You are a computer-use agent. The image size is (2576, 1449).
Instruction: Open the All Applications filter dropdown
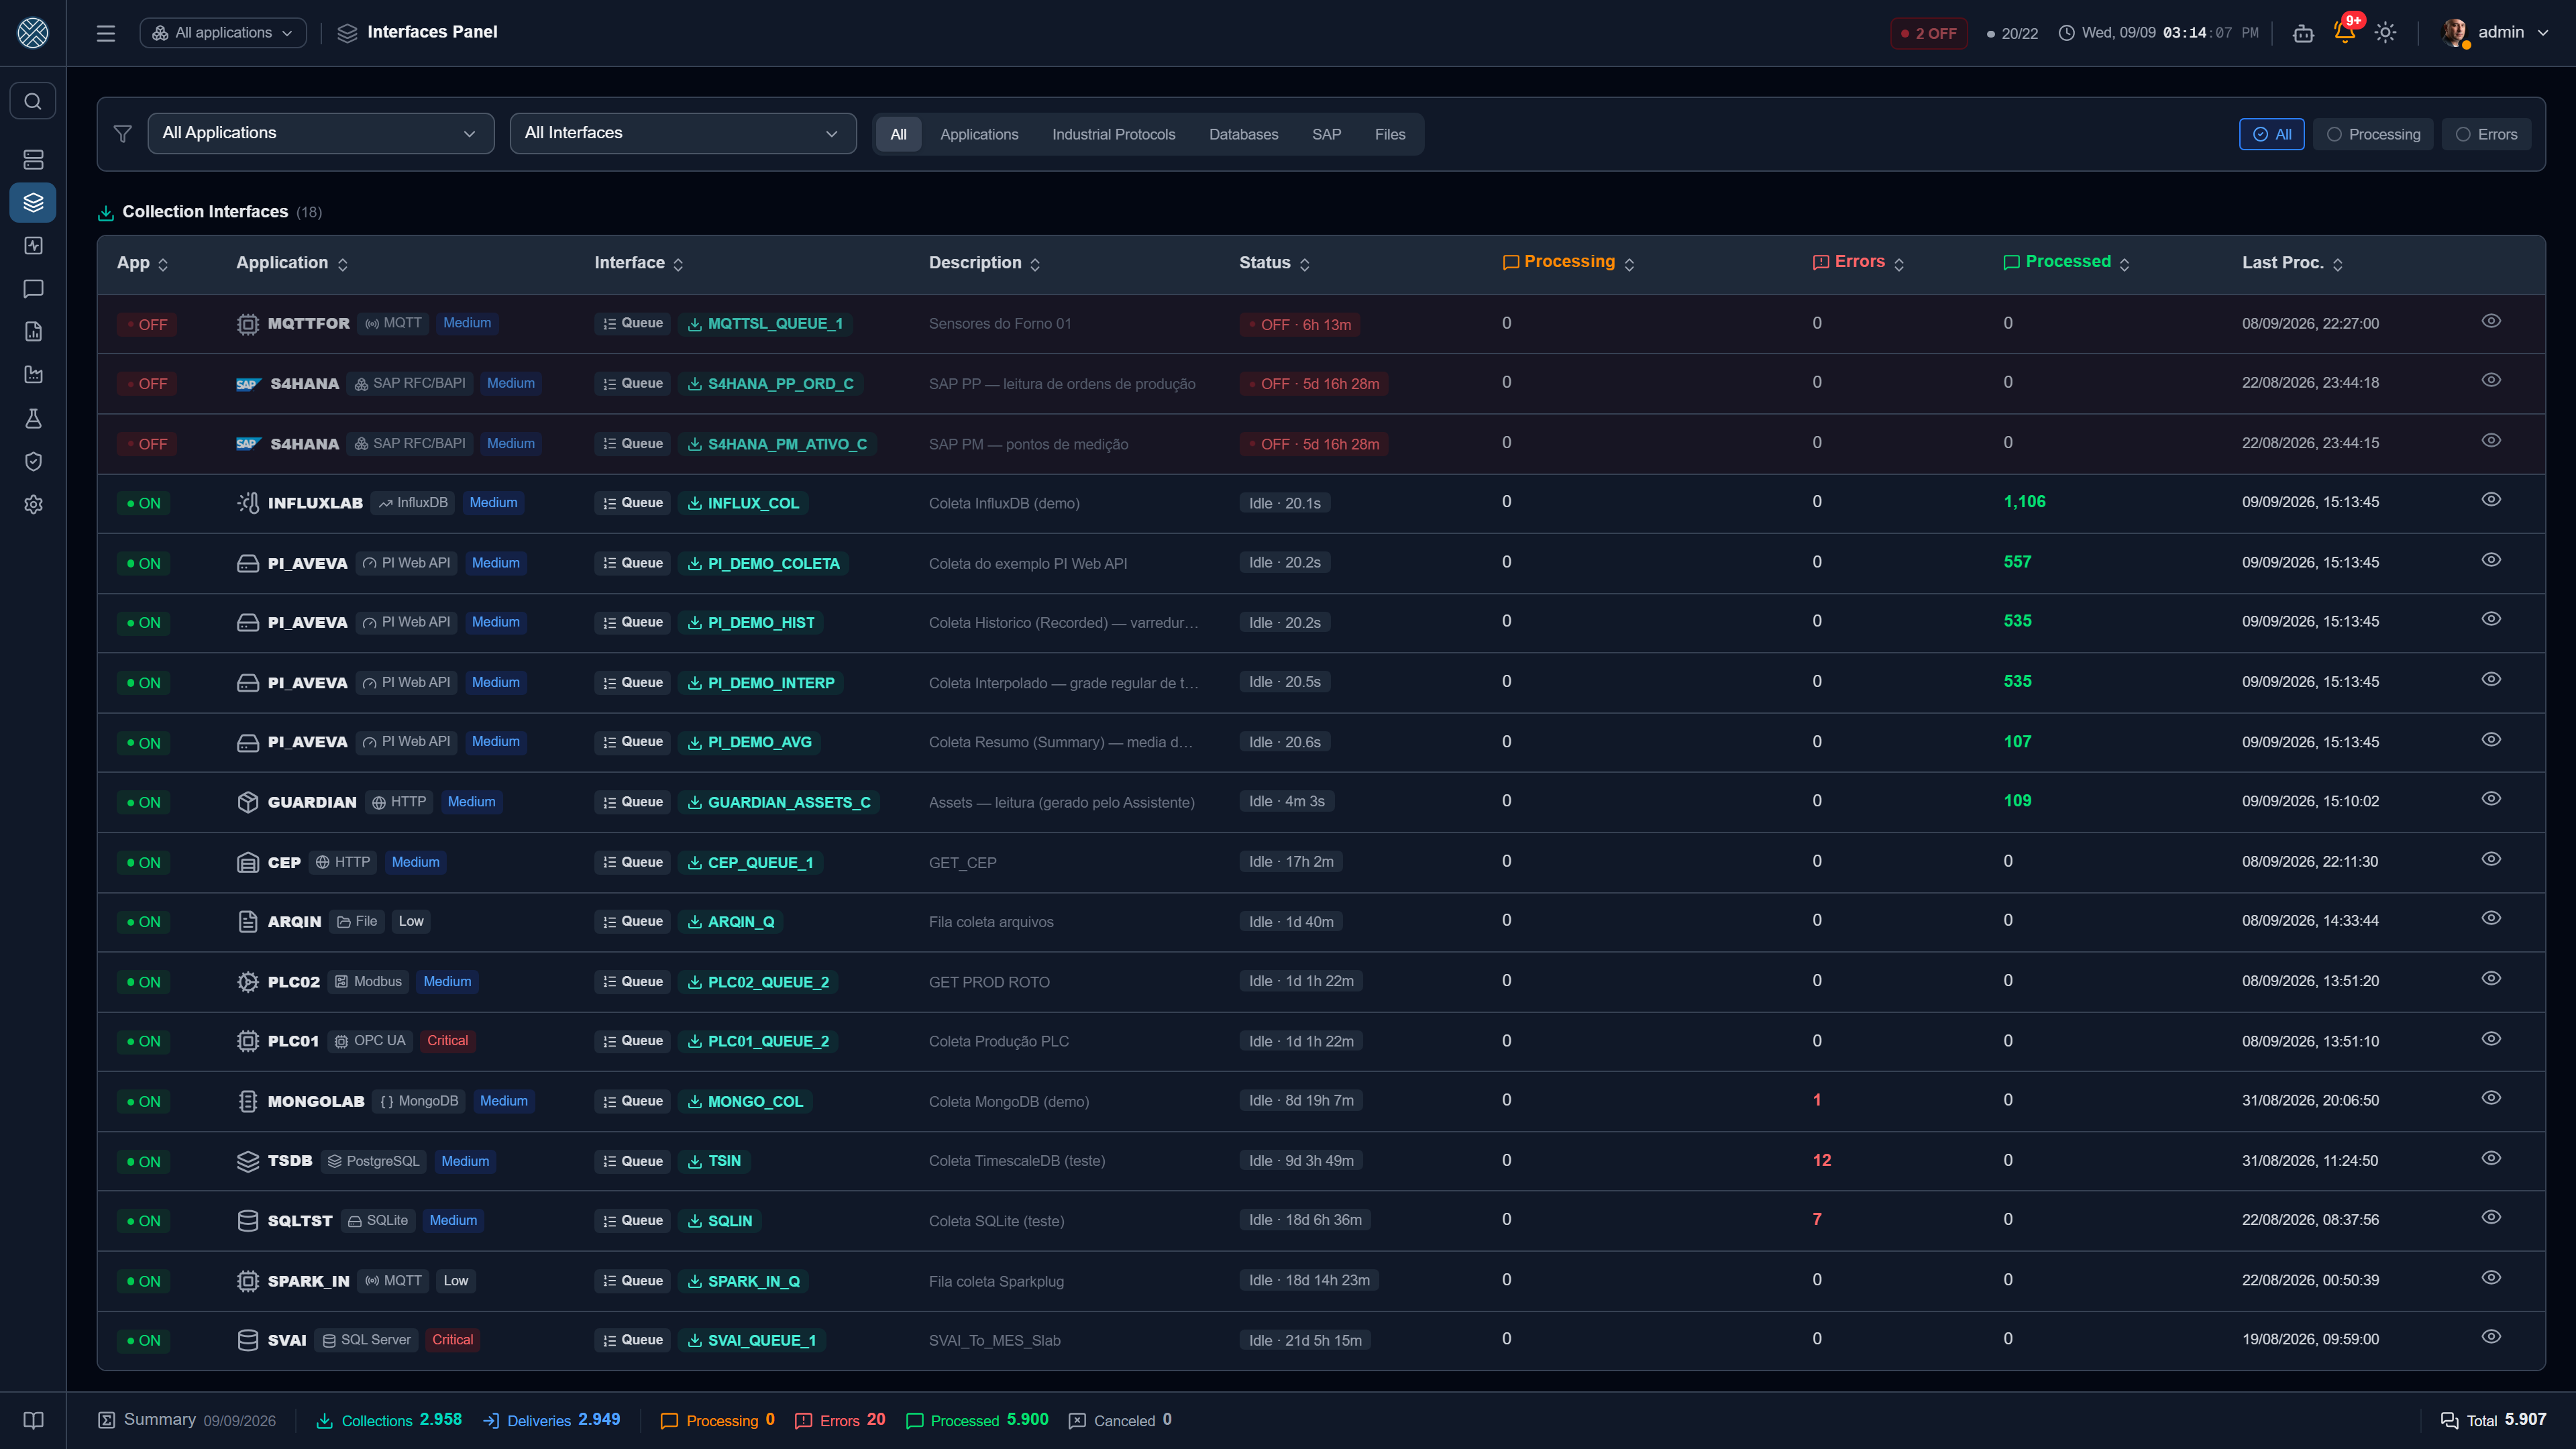coord(320,133)
